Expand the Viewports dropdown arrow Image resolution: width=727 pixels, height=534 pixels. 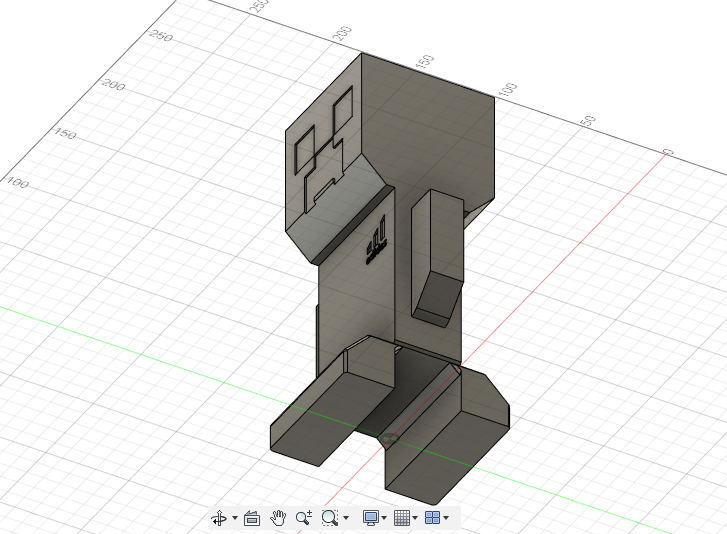coord(446,518)
